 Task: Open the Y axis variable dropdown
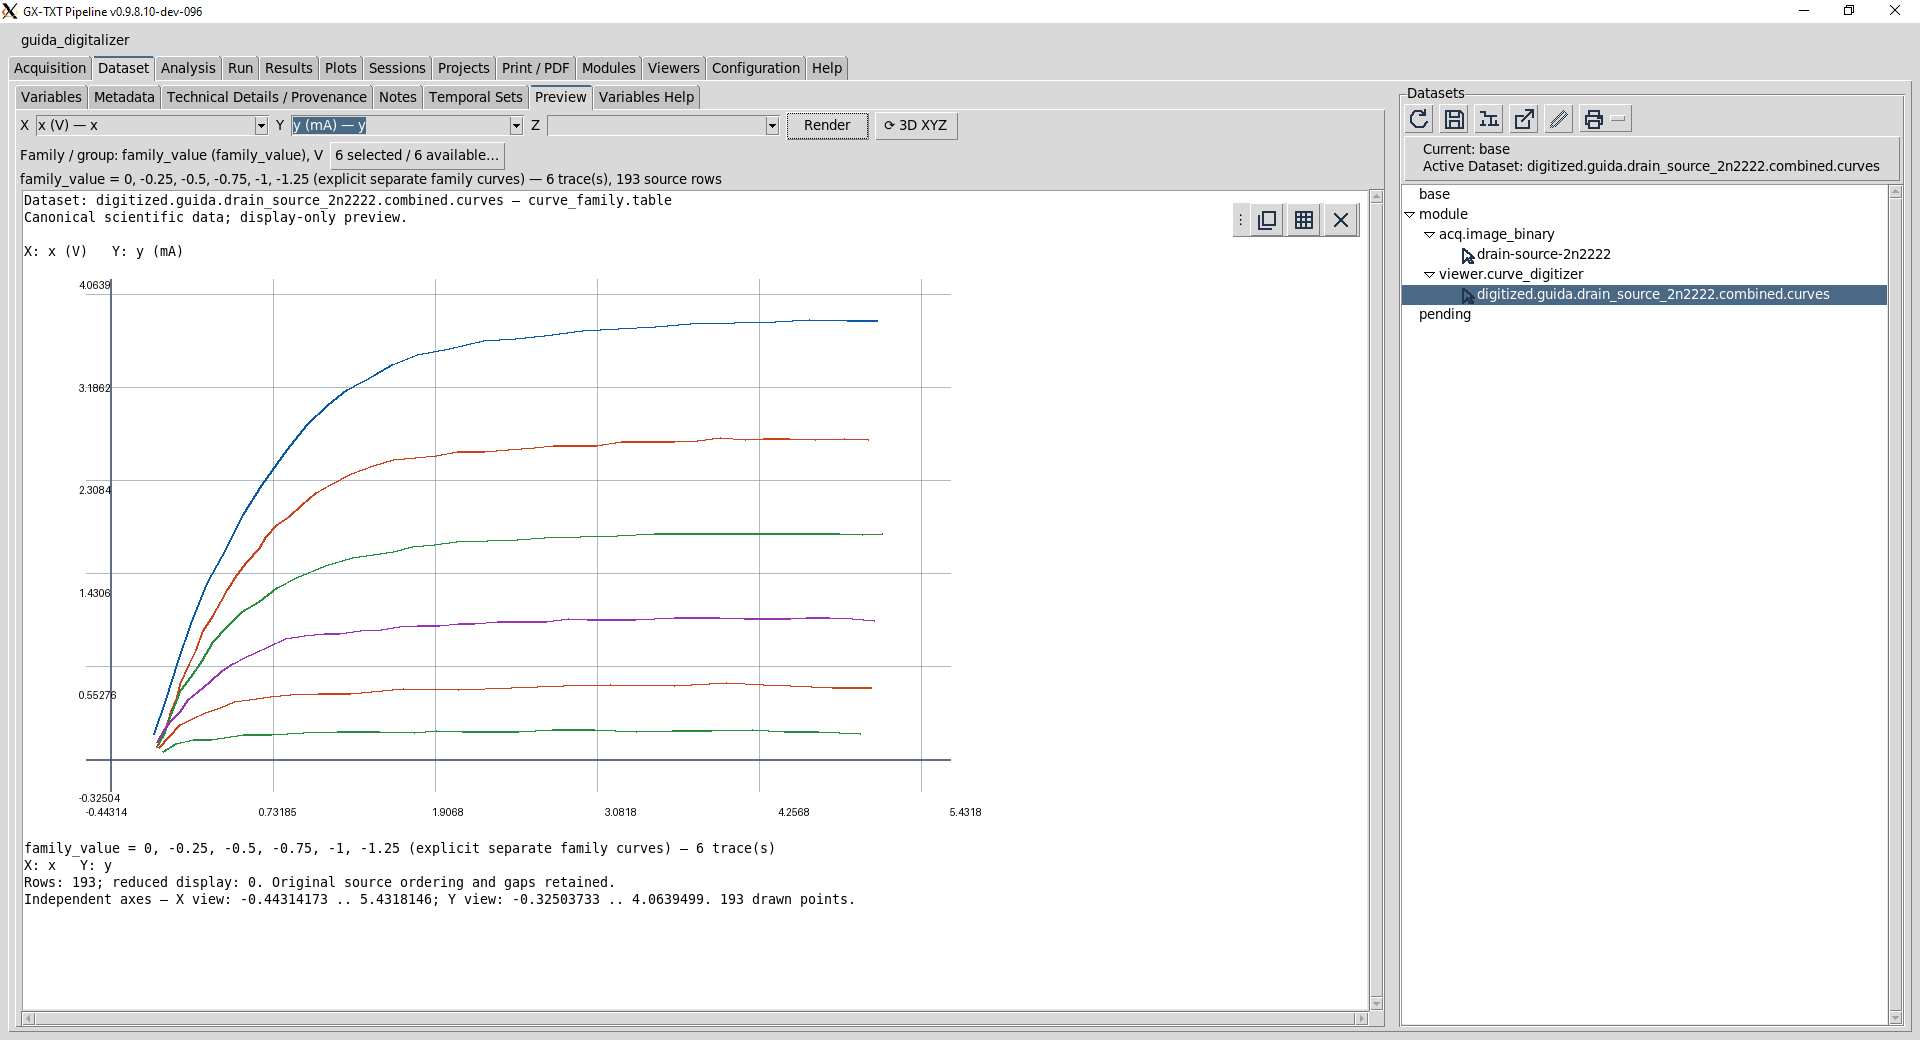(516, 126)
